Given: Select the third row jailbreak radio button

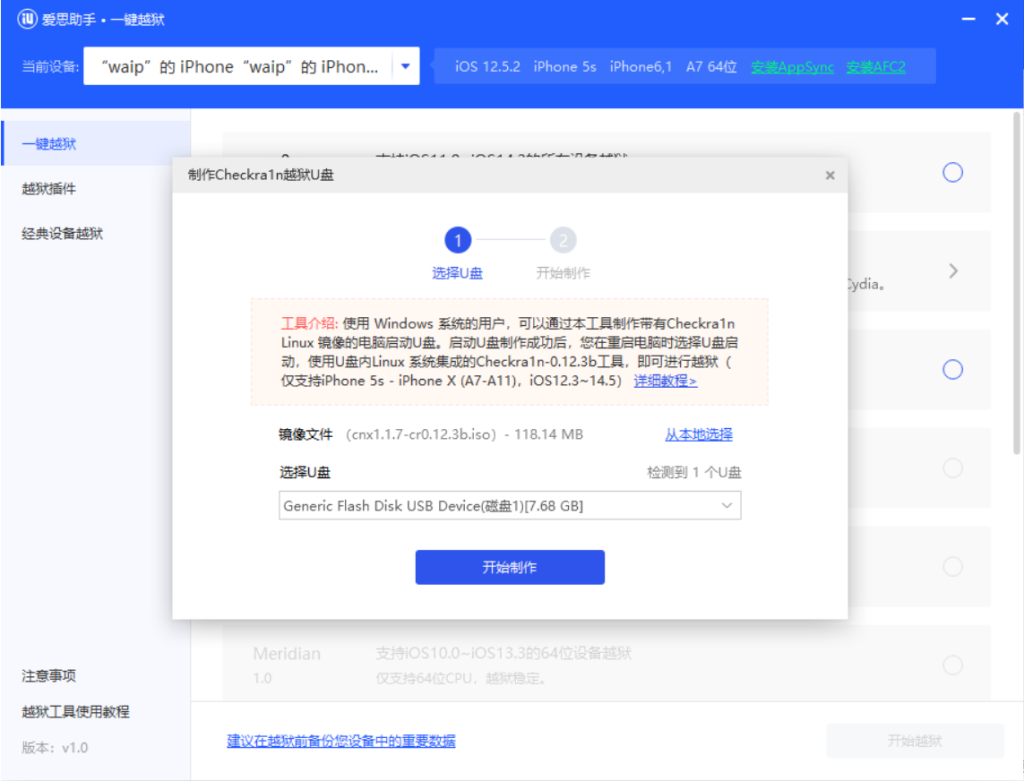Looking at the screenshot, I should tap(952, 369).
